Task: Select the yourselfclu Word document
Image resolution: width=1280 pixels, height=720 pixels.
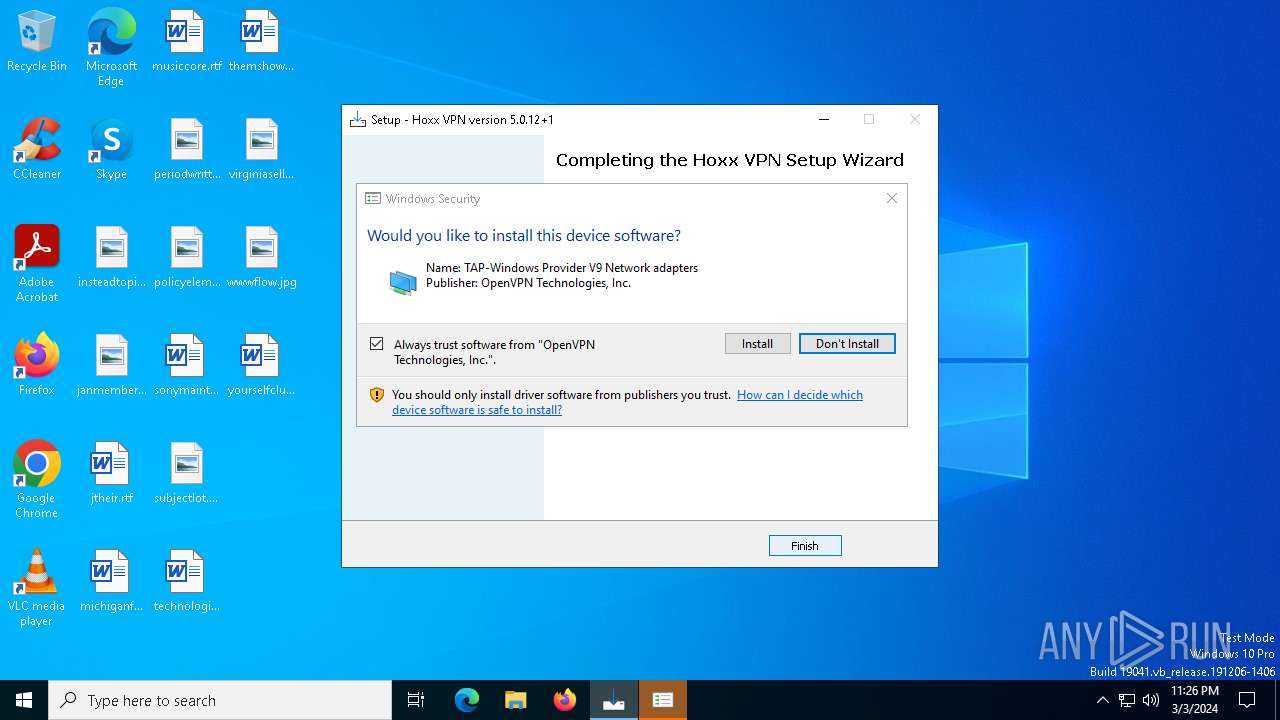Action: click(261, 366)
